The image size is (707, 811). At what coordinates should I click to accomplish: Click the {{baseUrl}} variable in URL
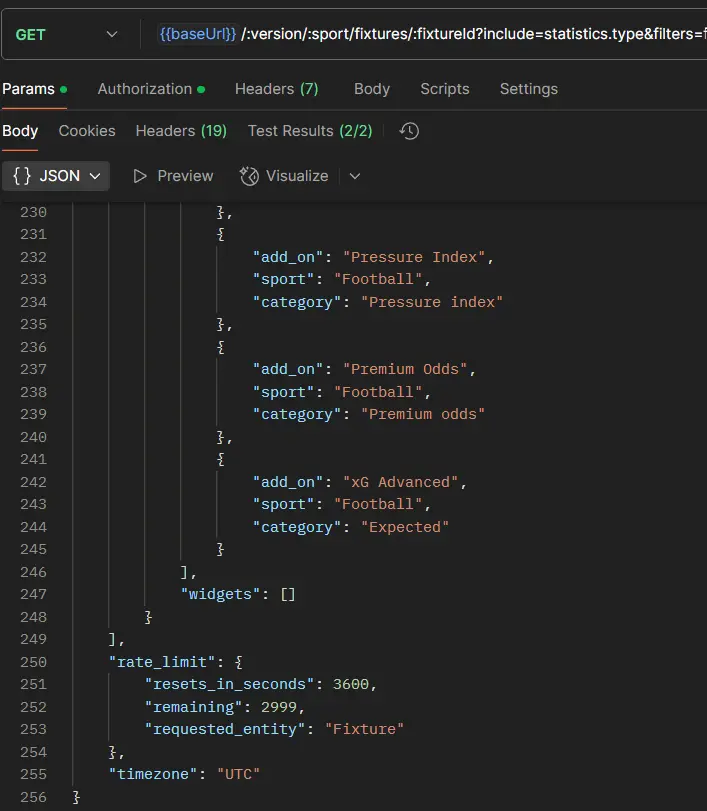pos(198,34)
